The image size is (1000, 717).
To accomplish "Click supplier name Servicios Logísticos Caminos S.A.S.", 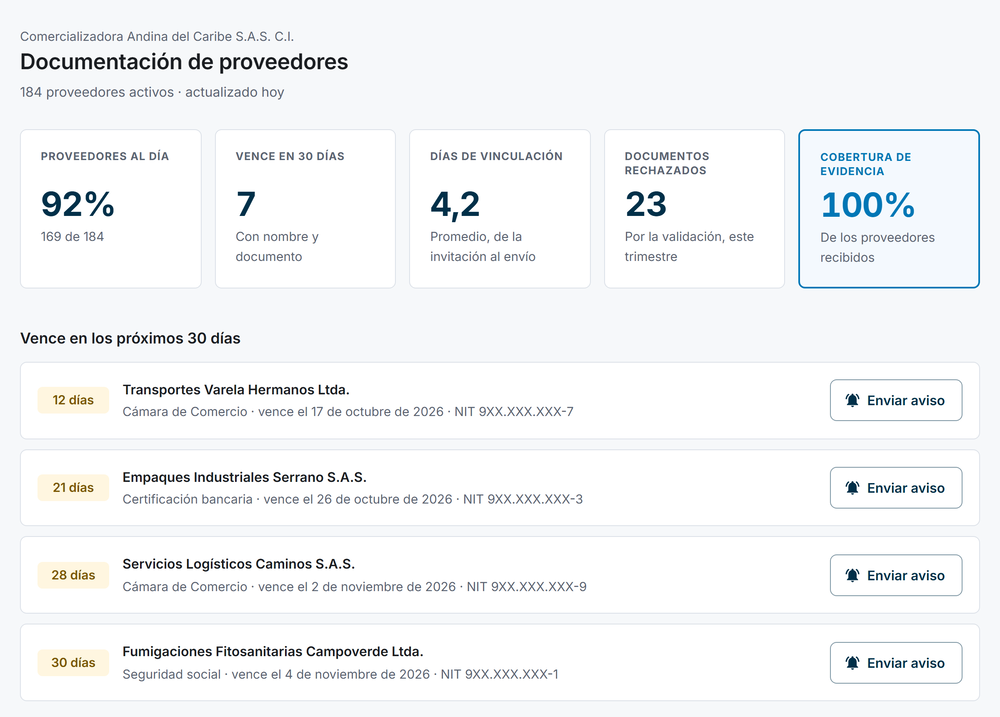I will pyautogui.click(x=239, y=564).
